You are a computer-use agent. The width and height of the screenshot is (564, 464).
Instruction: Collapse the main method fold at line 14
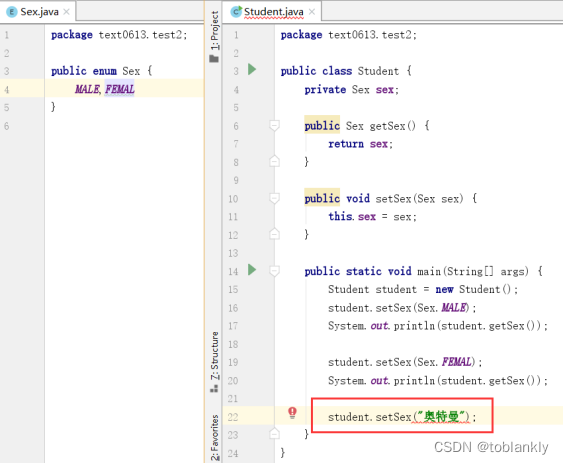[274, 271]
